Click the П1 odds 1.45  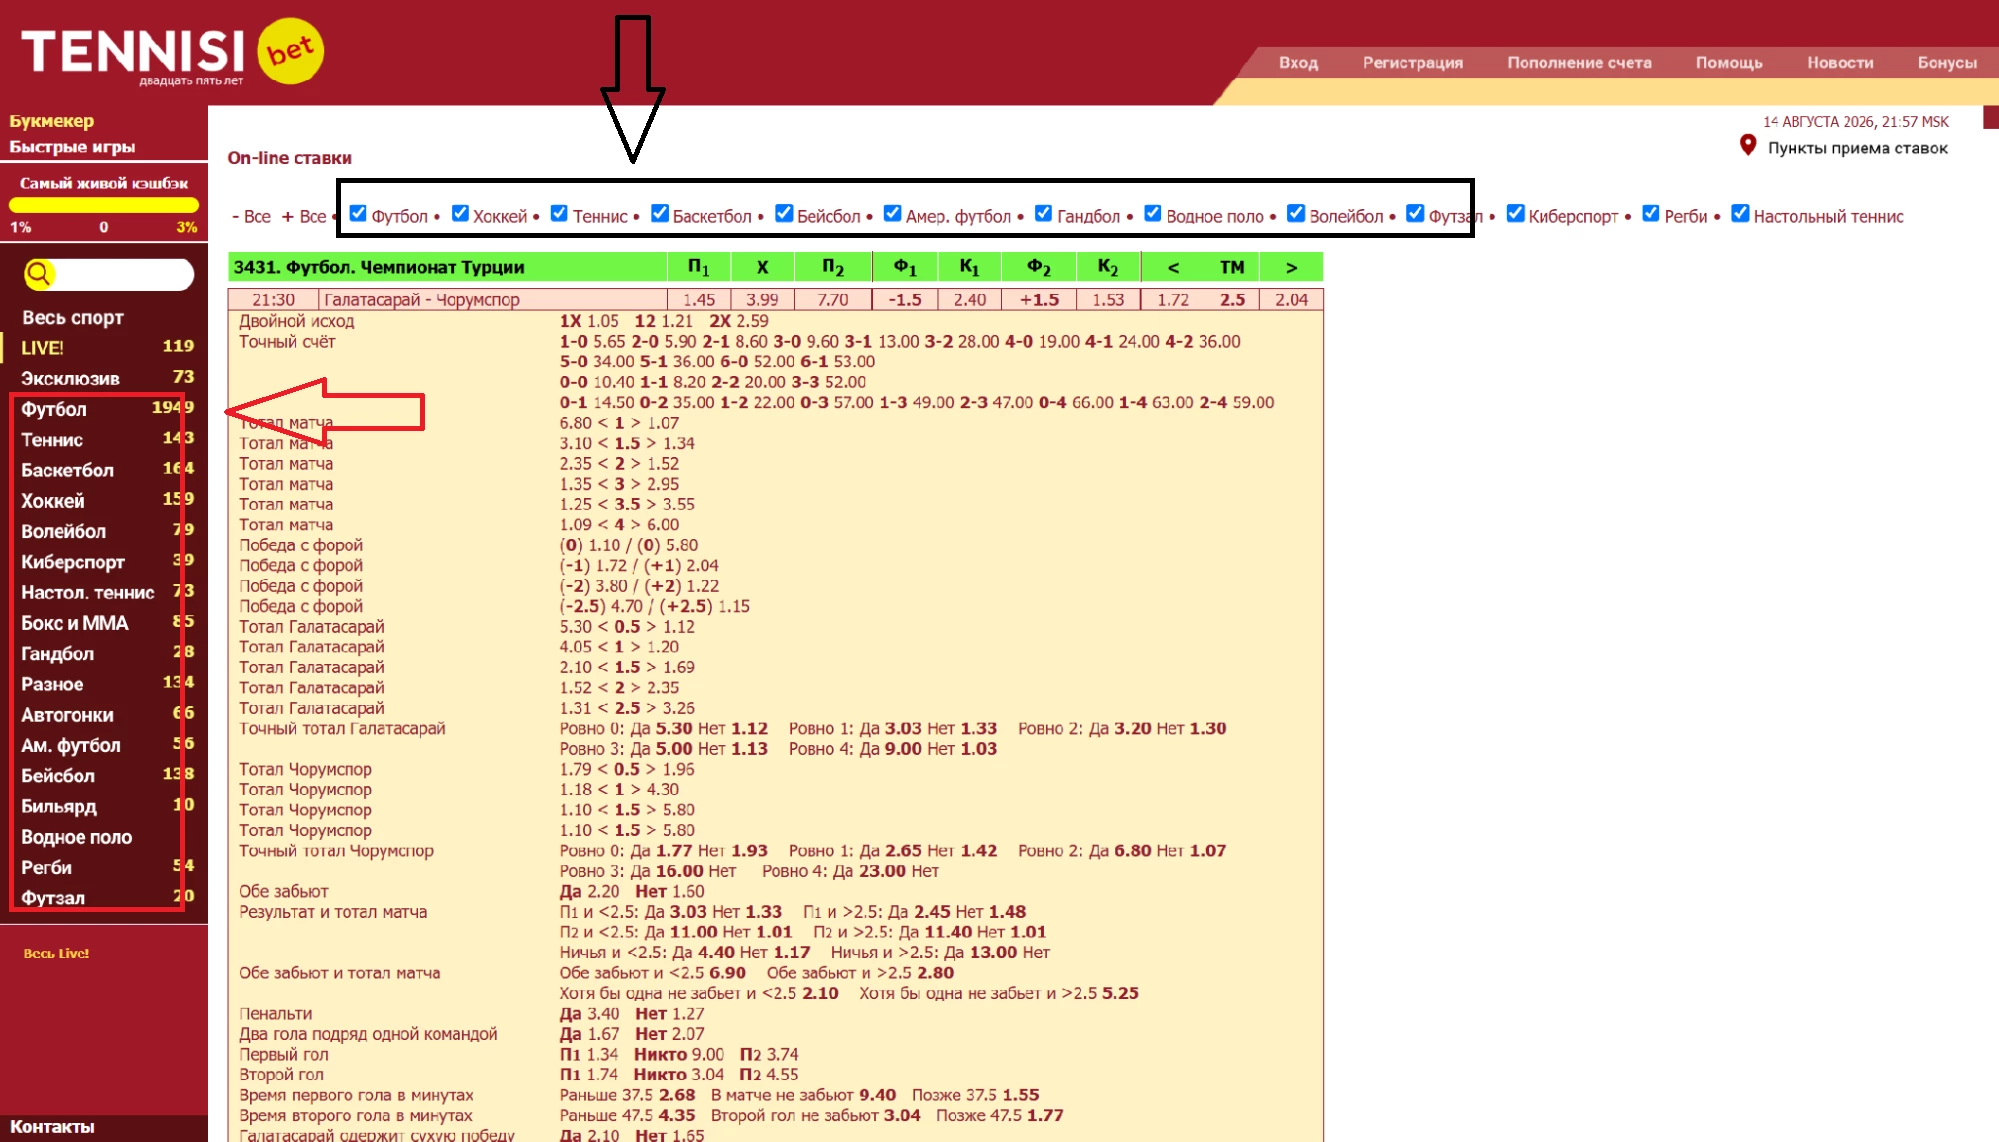coord(699,300)
